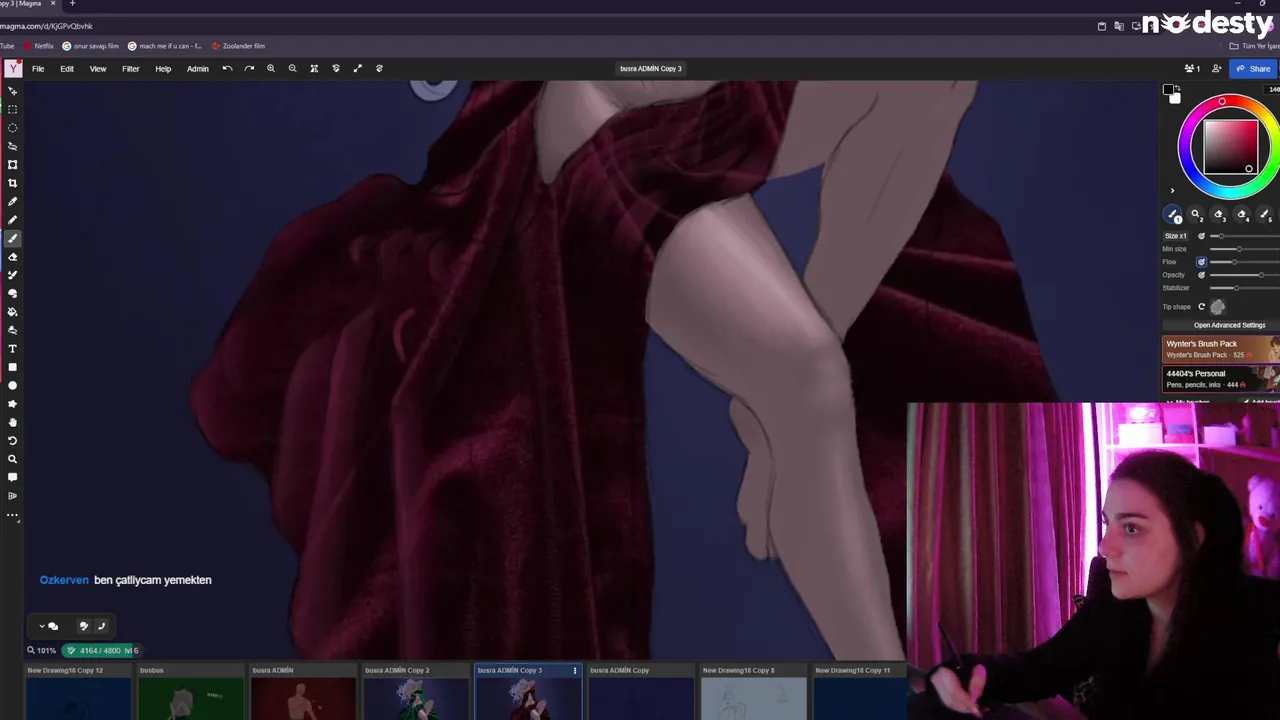
Task: Start voice call with phone icon
Action: (101, 626)
